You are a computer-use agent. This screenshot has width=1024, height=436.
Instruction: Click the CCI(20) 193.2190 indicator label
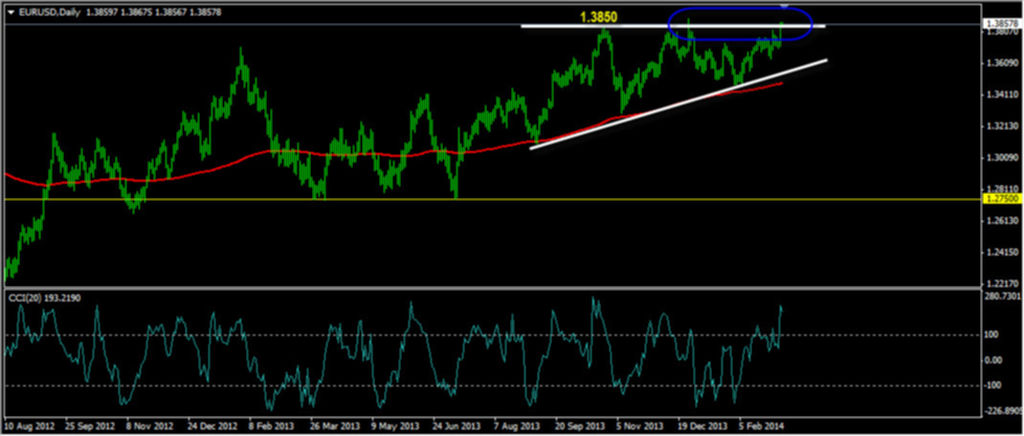click(x=44, y=298)
